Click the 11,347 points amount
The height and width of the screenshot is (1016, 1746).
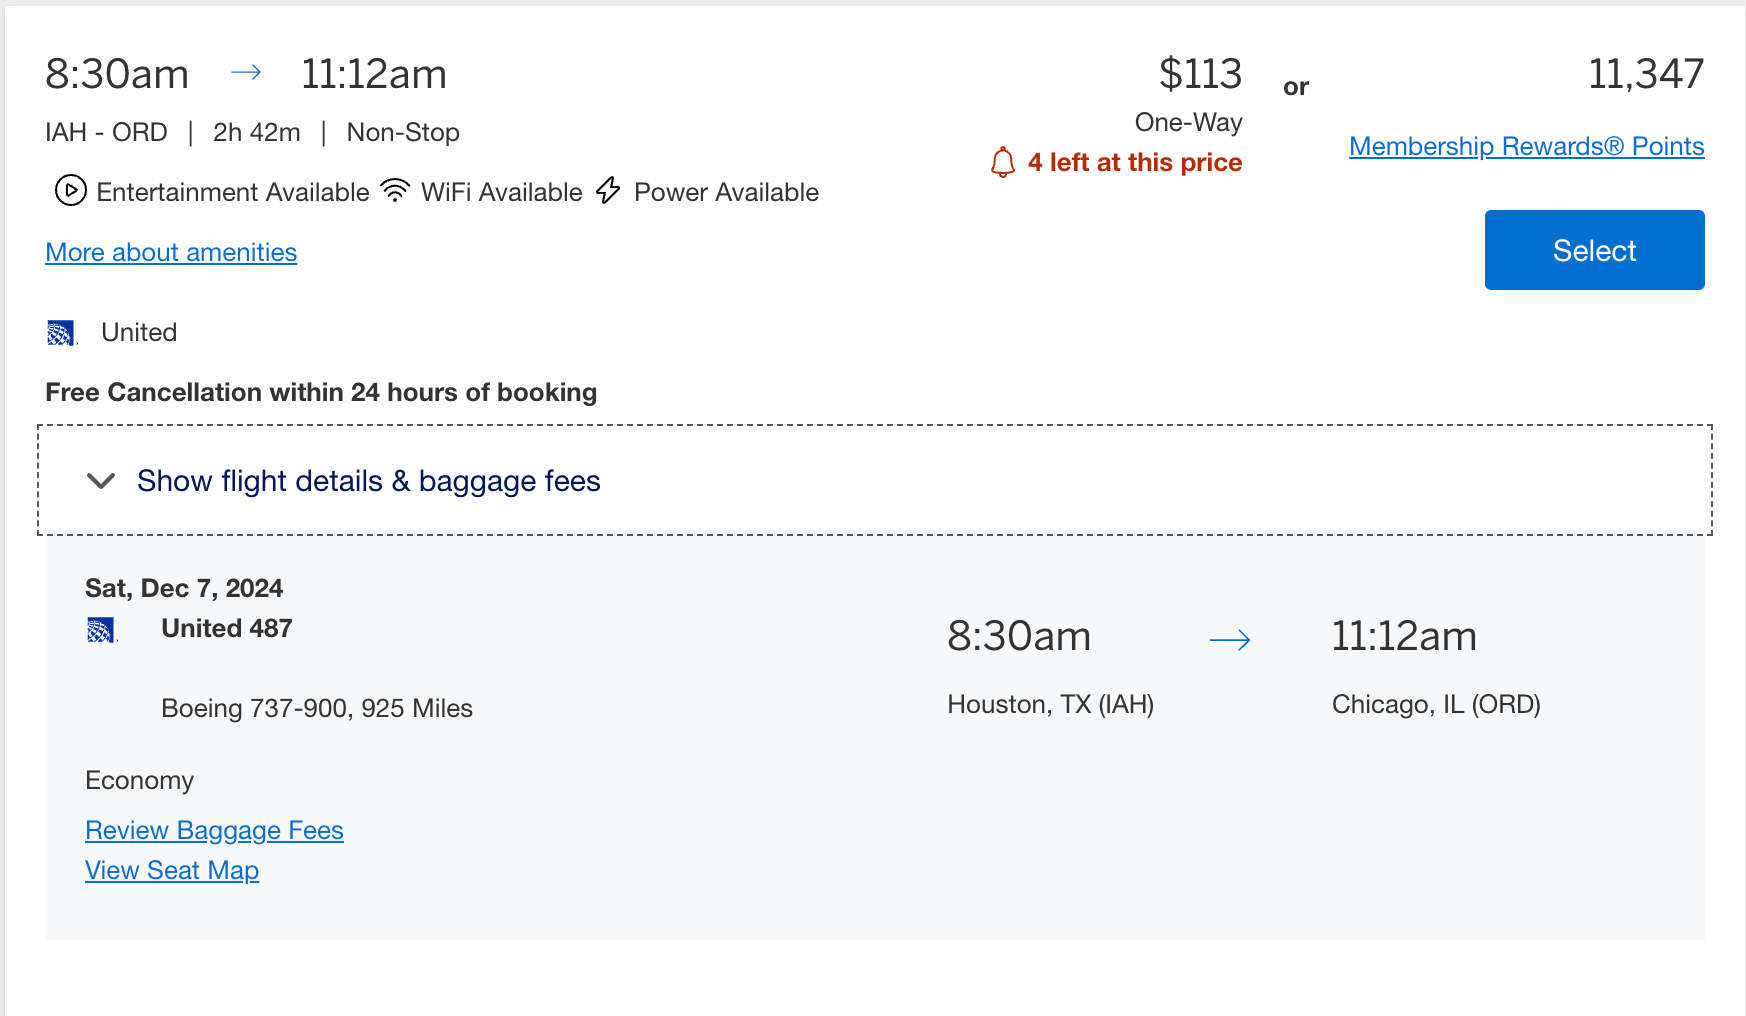[1646, 74]
